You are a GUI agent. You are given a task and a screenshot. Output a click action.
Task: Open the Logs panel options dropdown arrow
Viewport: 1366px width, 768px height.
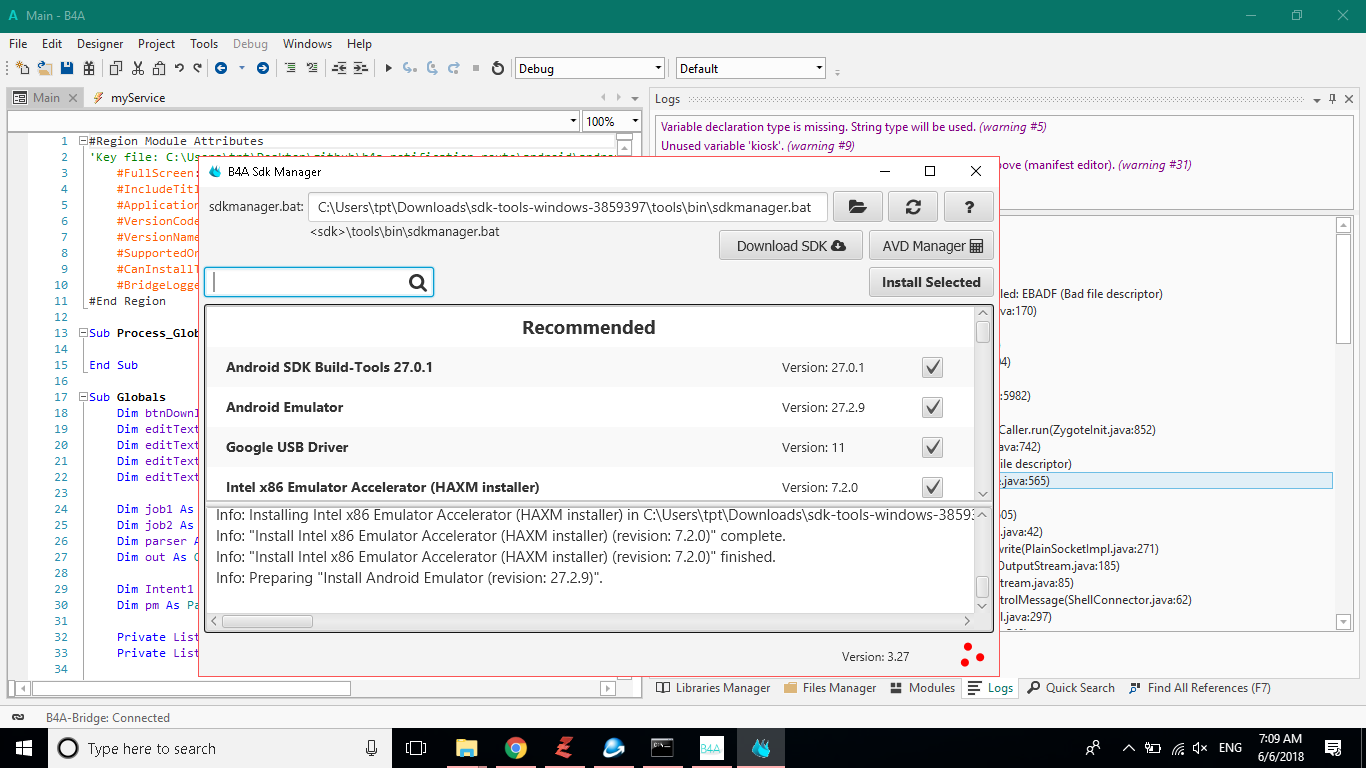click(1317, 99)
